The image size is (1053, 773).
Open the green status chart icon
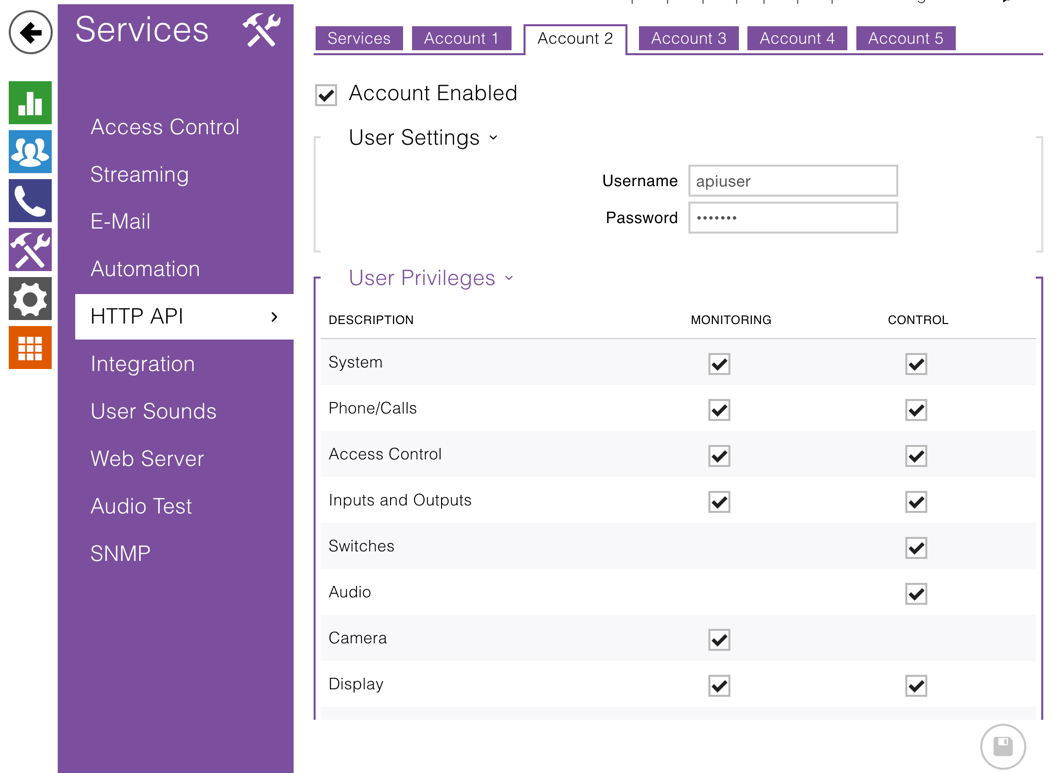click(x=30, y=103)
